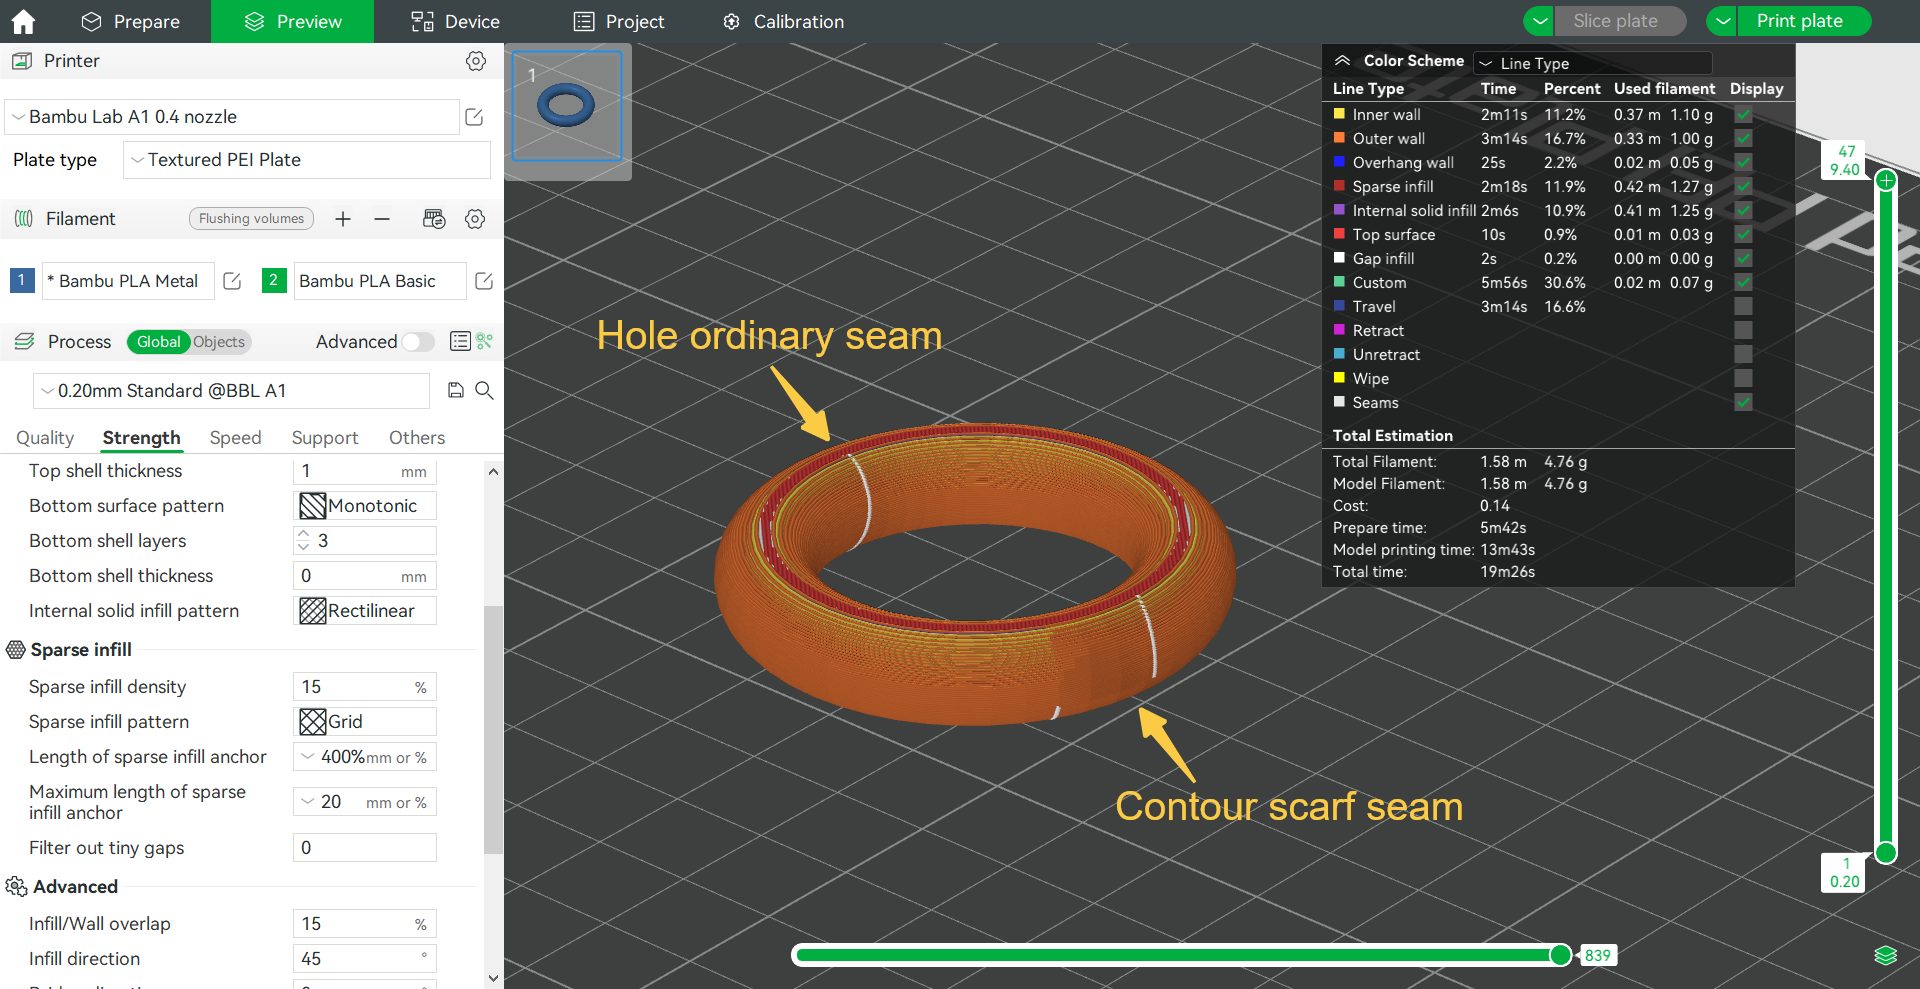Image resolution: width=1920 pixels, height=989 pixels.
Task: Expand Sparse infill pattern dropdown
Action: click(365, 722)
